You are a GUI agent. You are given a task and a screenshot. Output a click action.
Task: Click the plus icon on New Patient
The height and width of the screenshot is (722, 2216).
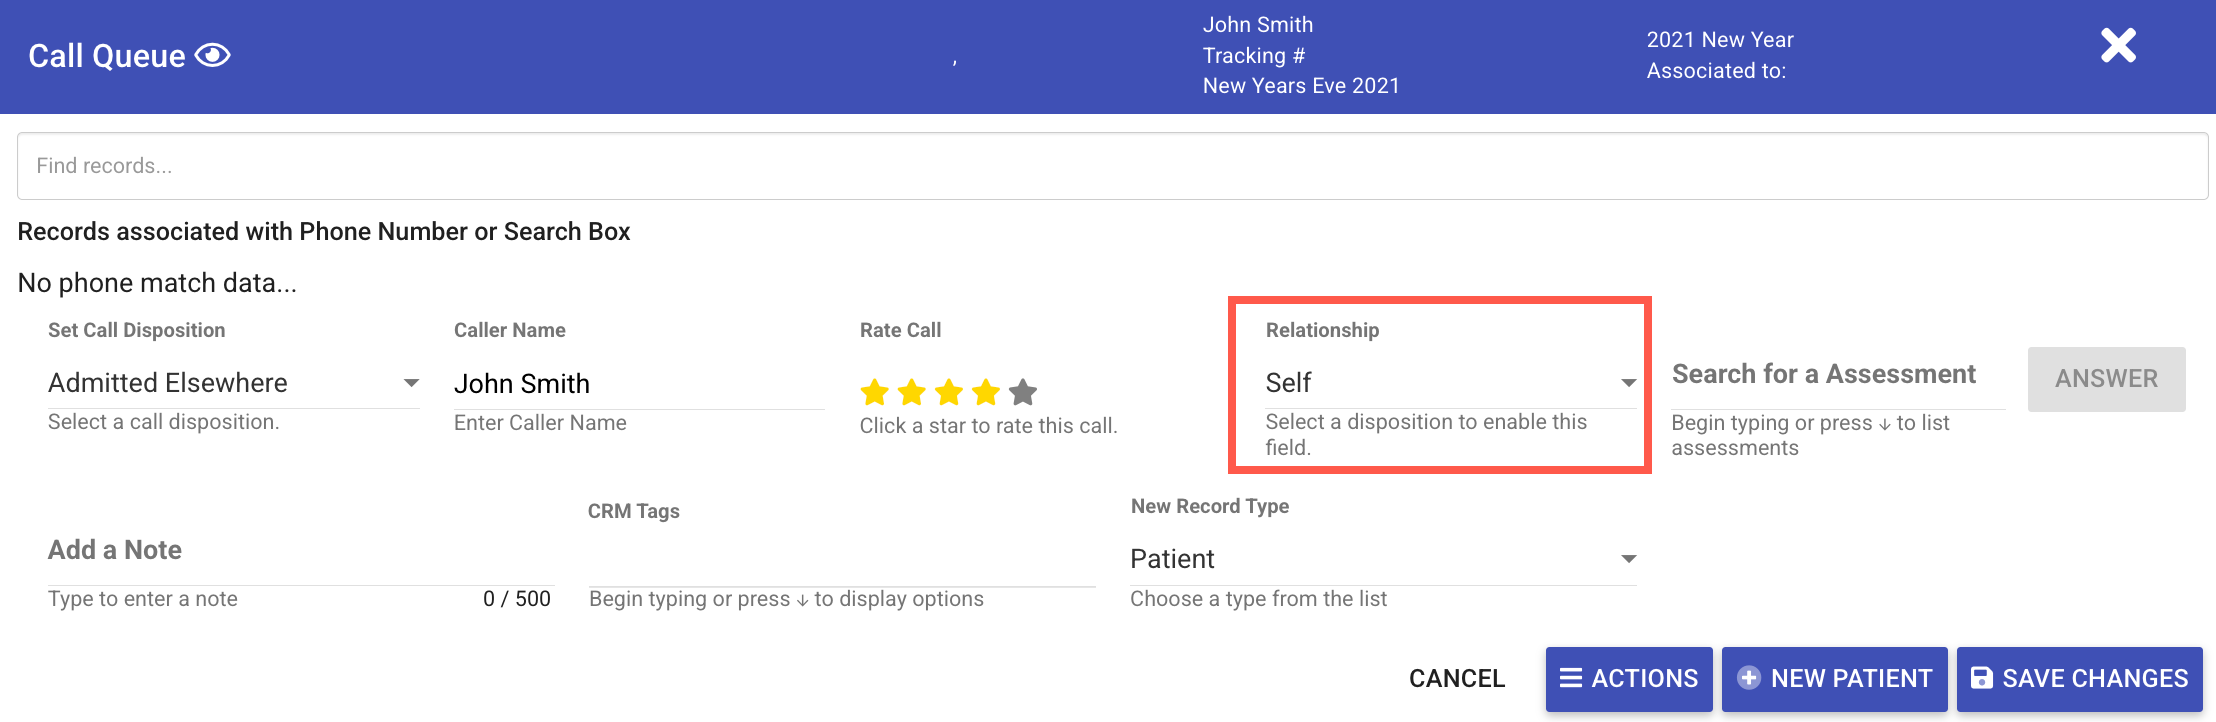coord(1749,678)
